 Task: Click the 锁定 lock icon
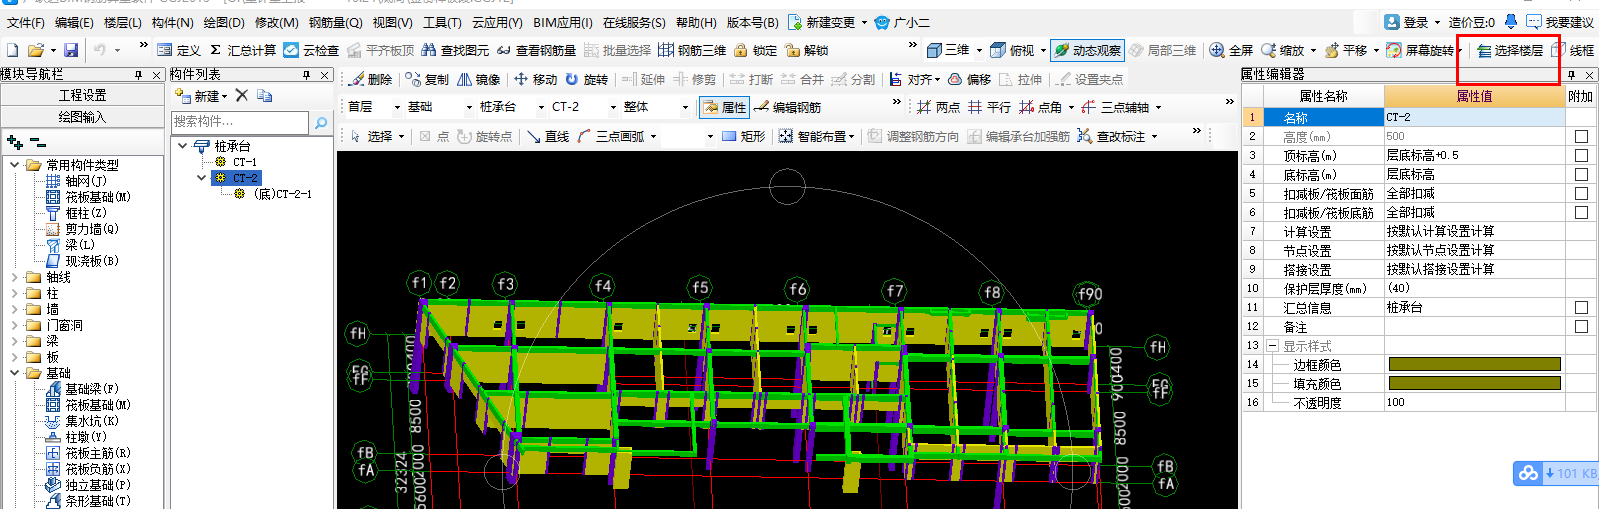(x=755, y=50)
